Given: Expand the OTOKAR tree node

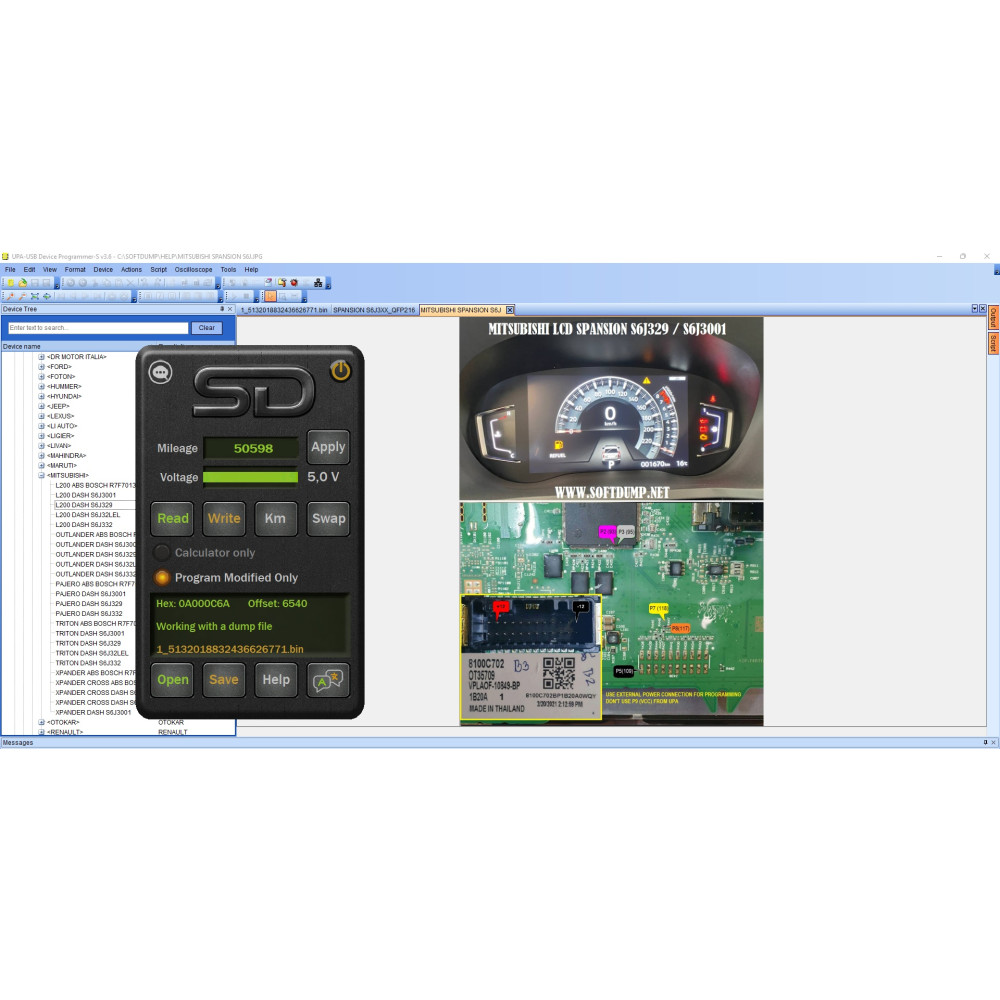Looking at the screenshot, I should tap(41, 722).
